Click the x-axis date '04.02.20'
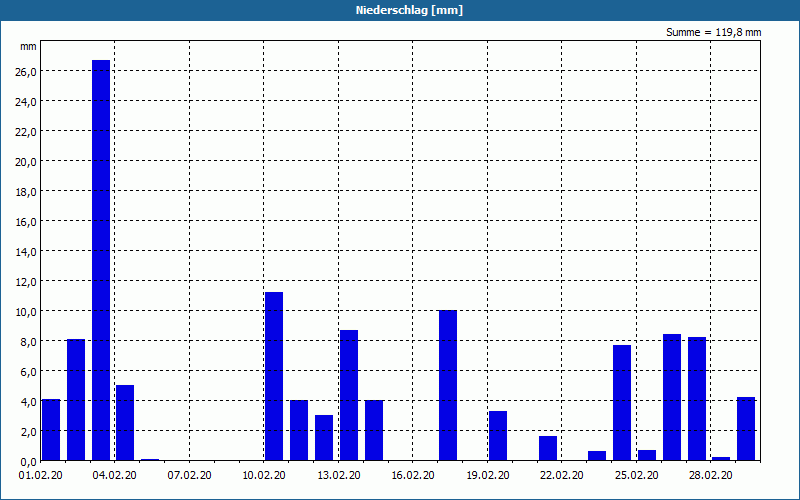Viewport: 800px width, 500px height. tap(115, 475)
